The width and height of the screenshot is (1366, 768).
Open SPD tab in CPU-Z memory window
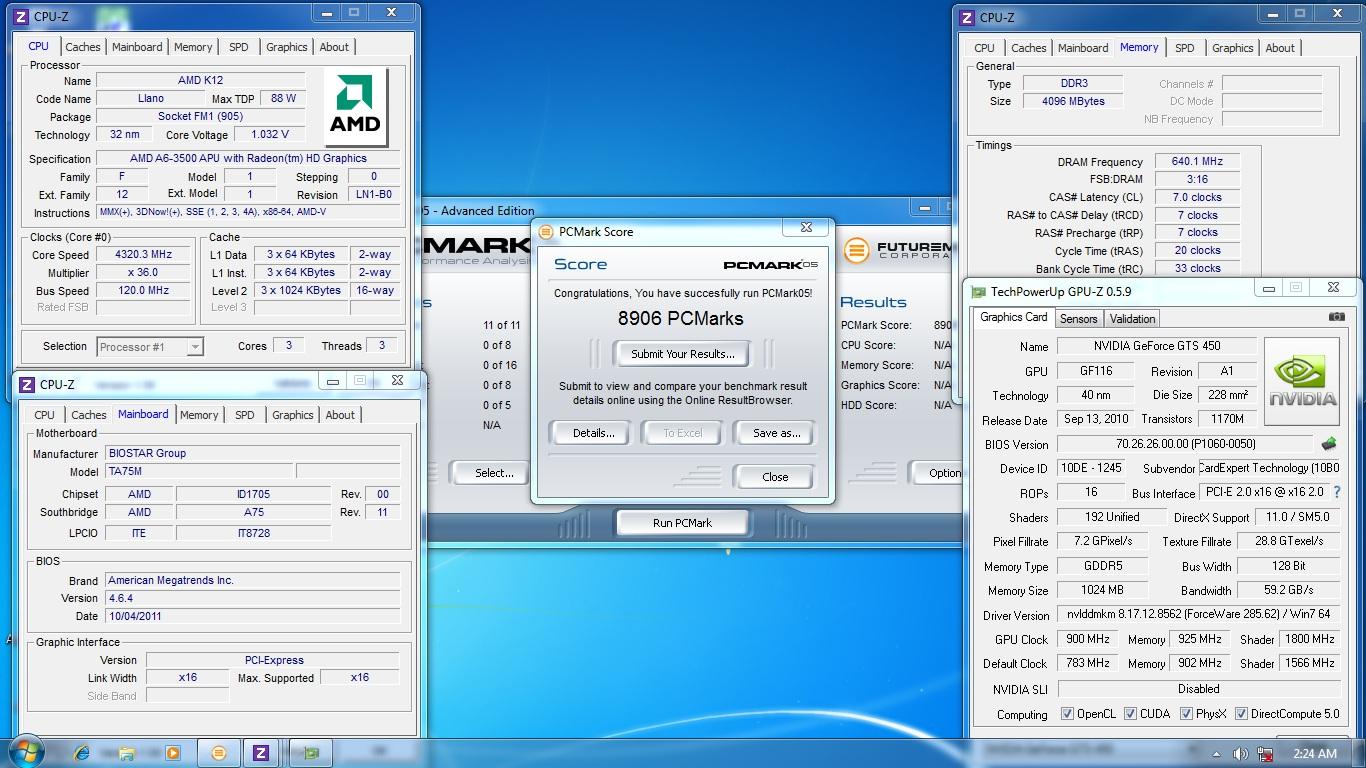[x=1184, y=48]
